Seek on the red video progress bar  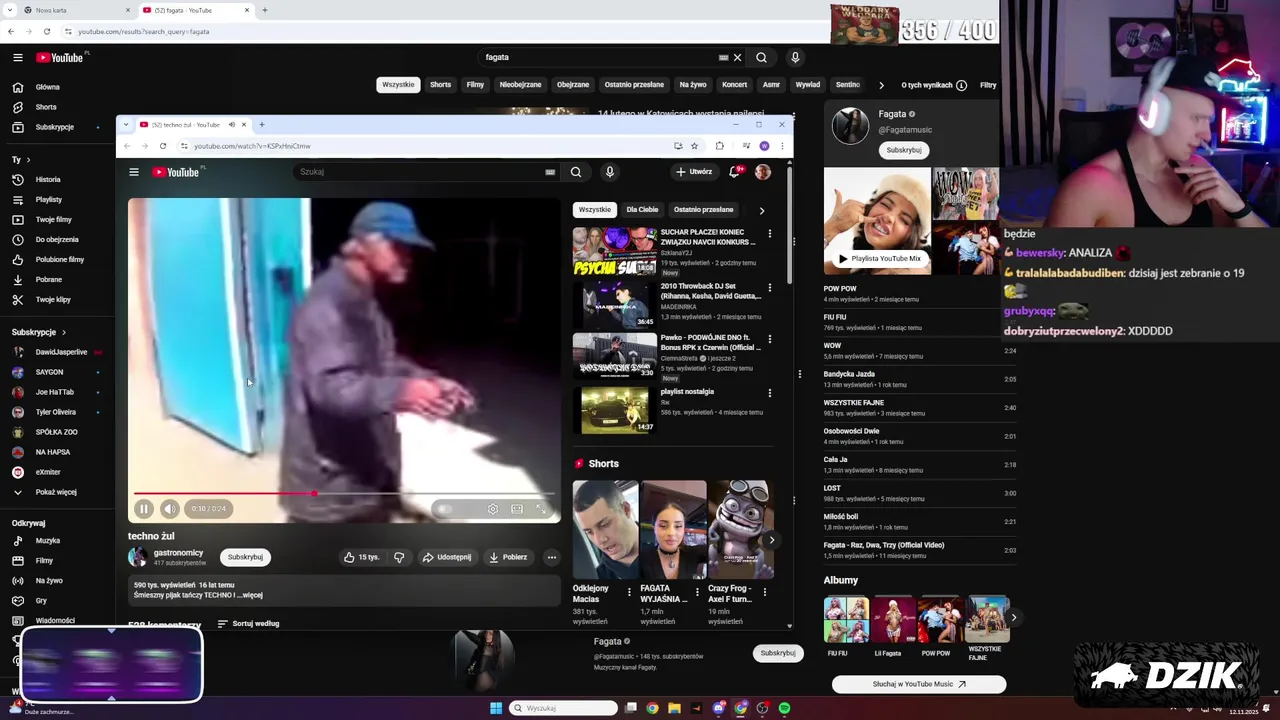[344, 494]
